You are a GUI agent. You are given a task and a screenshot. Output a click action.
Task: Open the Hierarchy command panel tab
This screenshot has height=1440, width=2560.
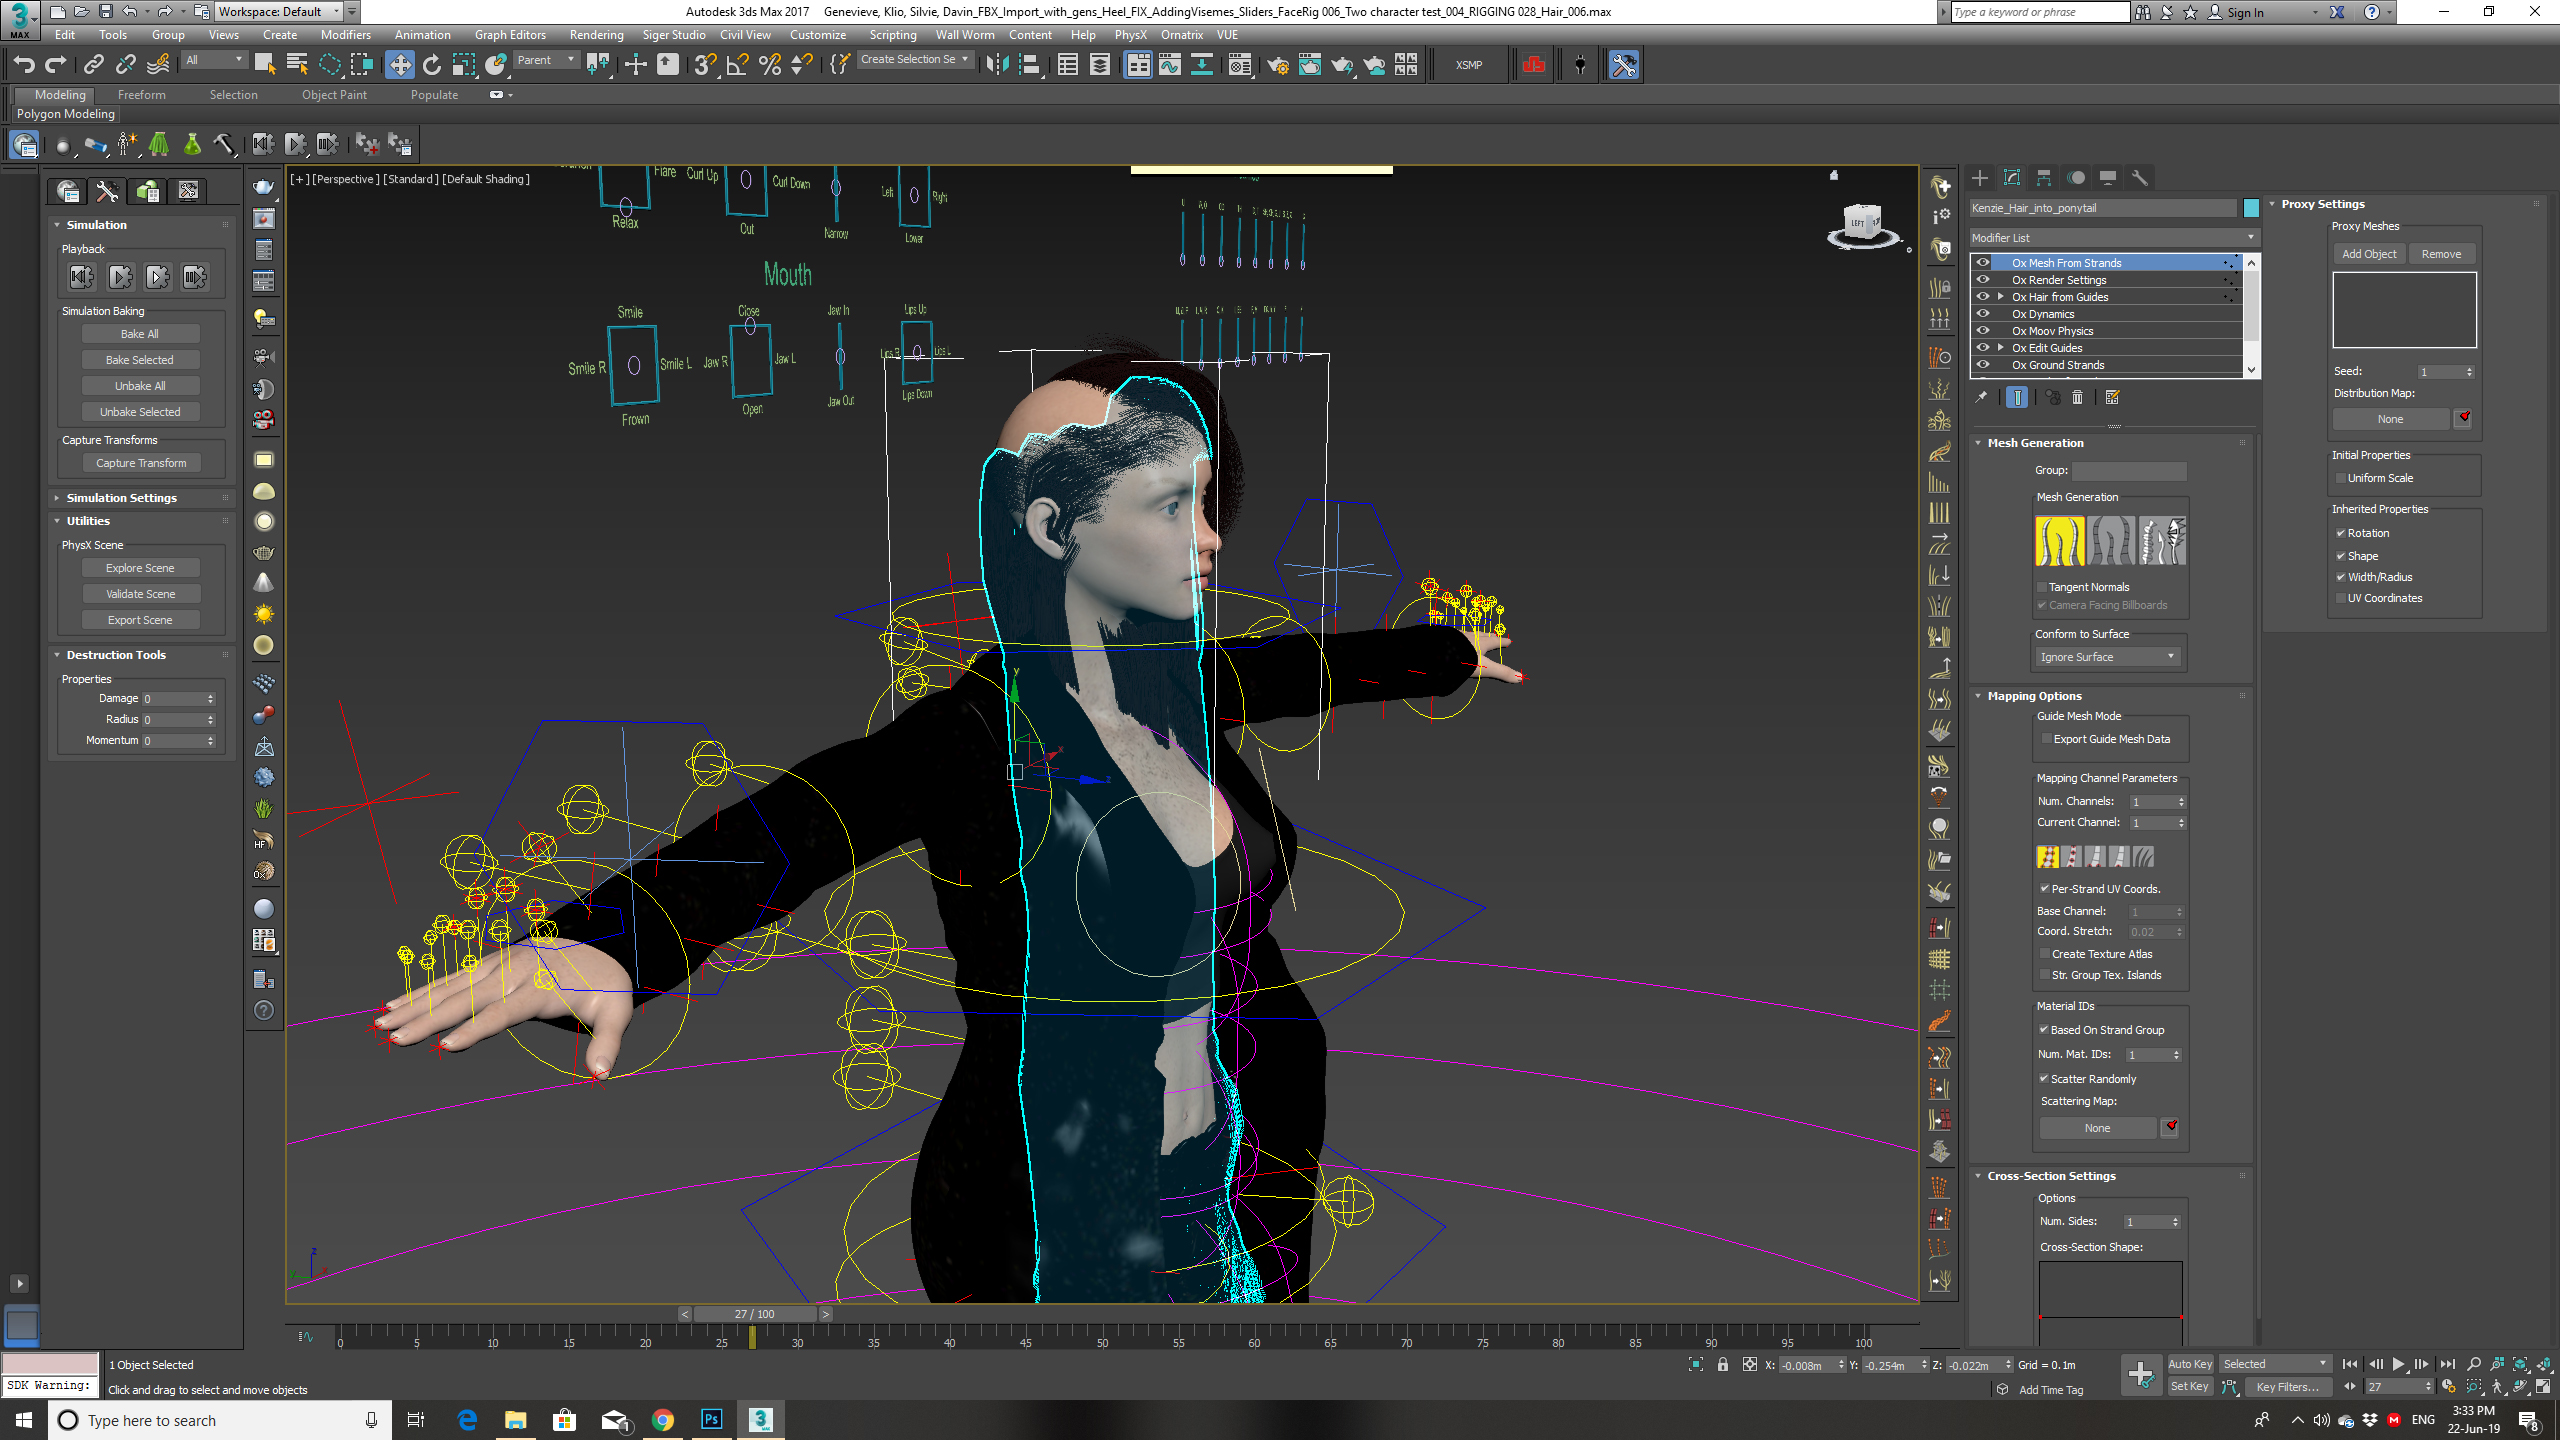tap(2044, 178)
